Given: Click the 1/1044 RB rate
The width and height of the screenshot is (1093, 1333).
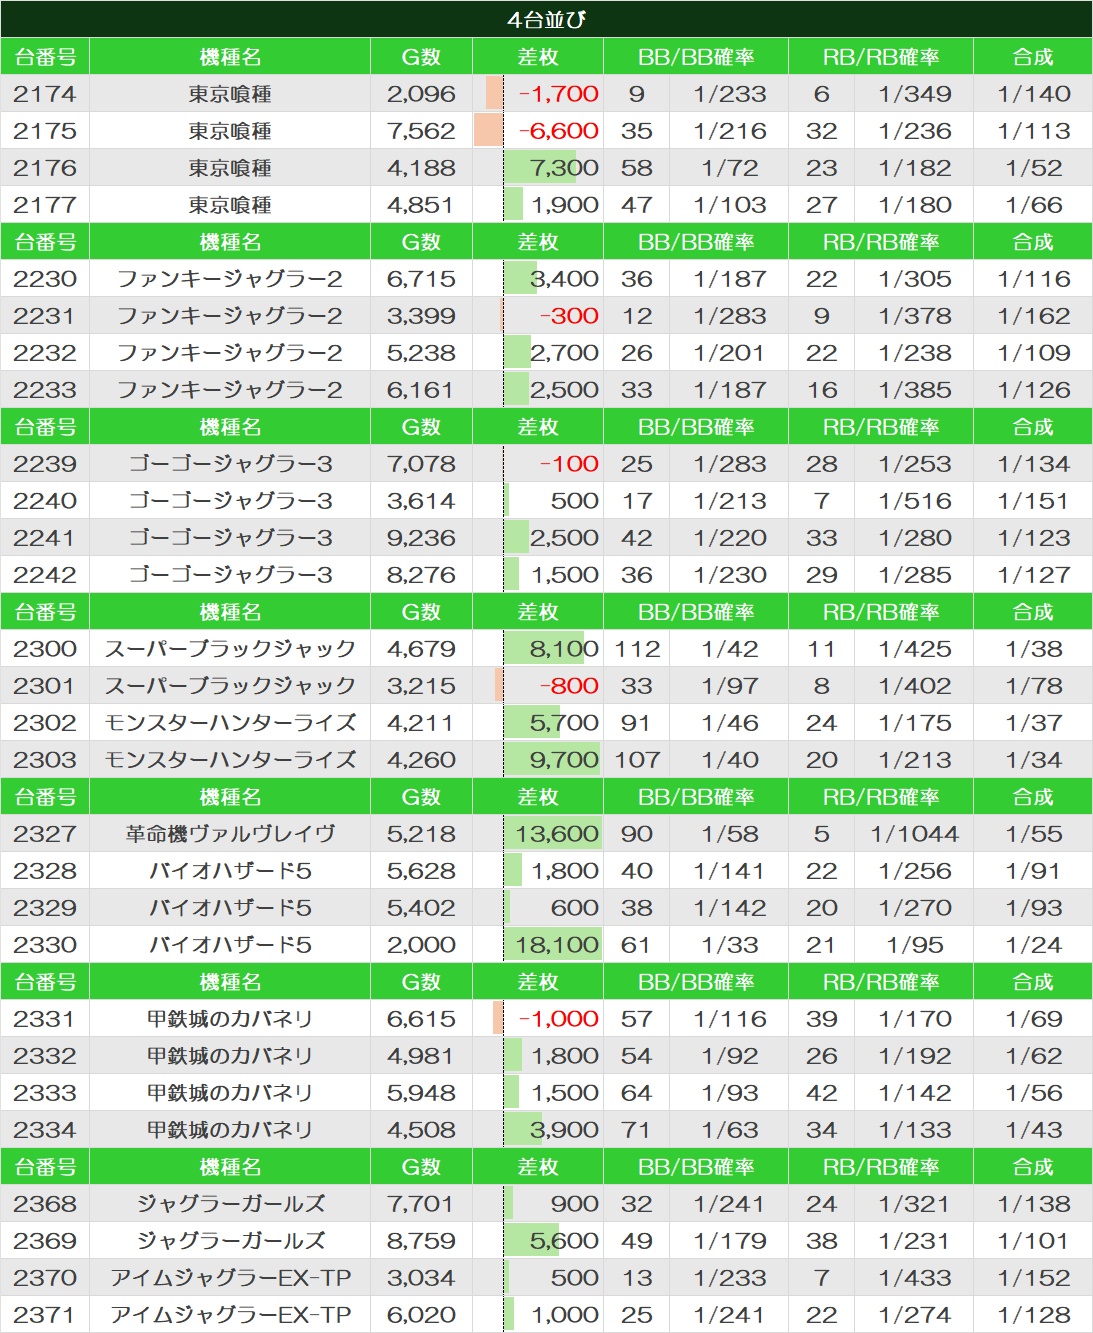Looking at the screenshot, I should coord(915,834).
